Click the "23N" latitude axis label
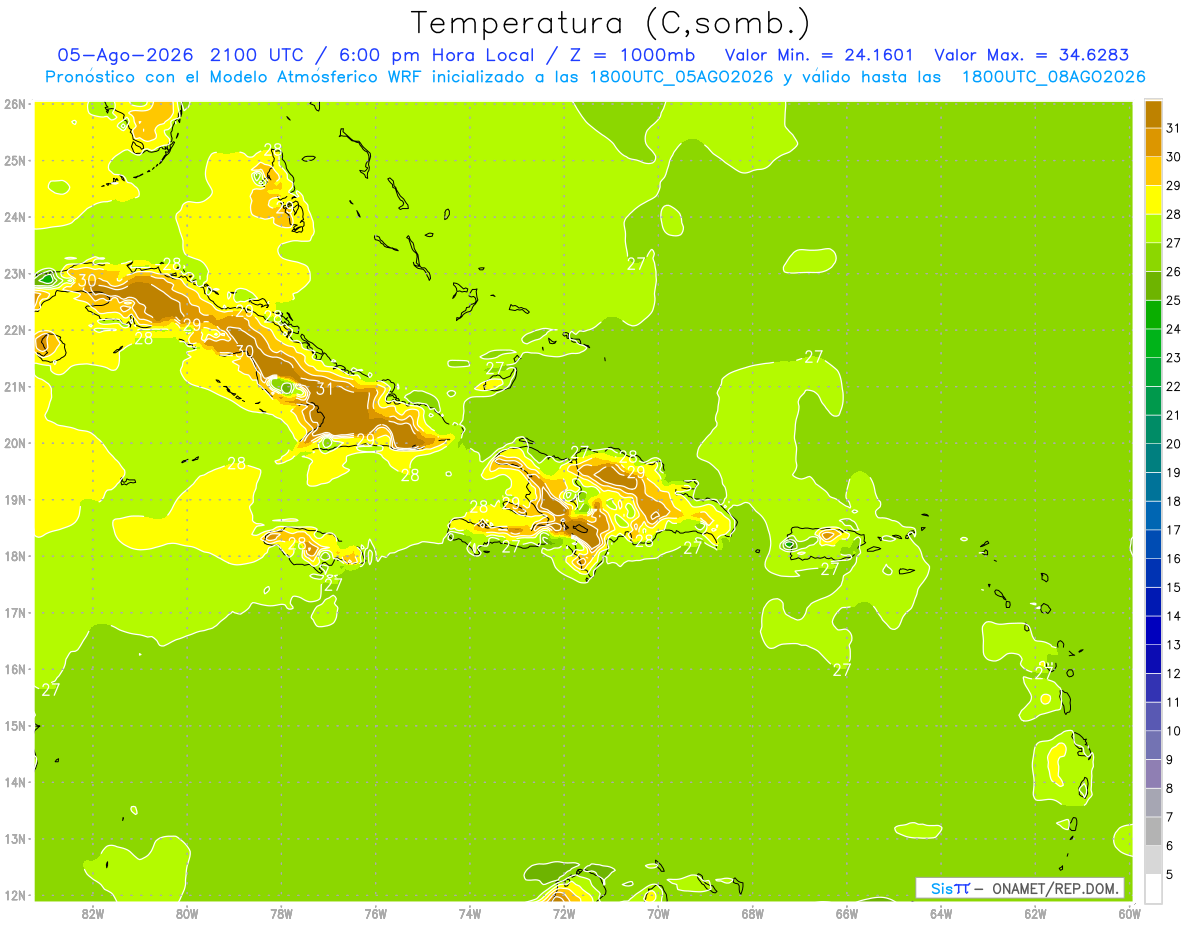The image size is (1200, 927). pos(15,274)
